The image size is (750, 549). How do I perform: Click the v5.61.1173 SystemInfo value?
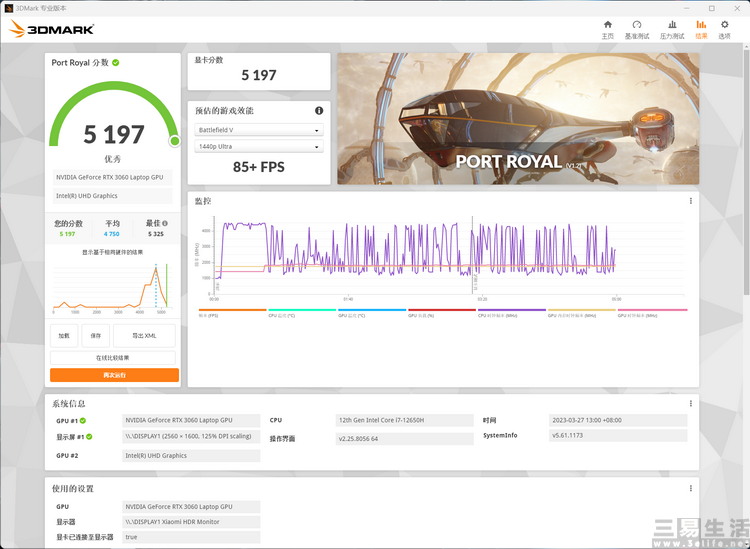pyautogui.click(x=618, y=436)
